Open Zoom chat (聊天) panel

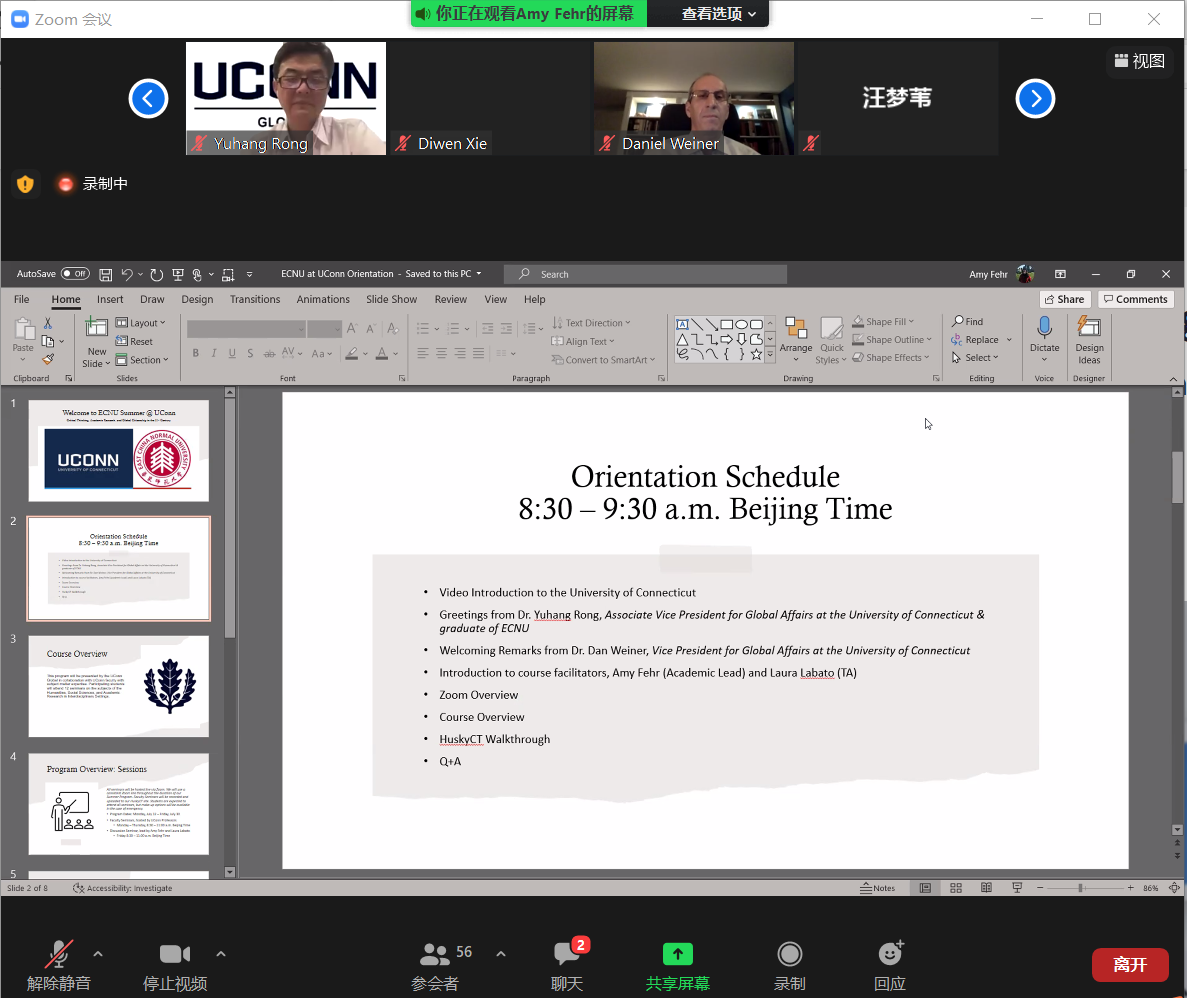[x=567, y=965]
